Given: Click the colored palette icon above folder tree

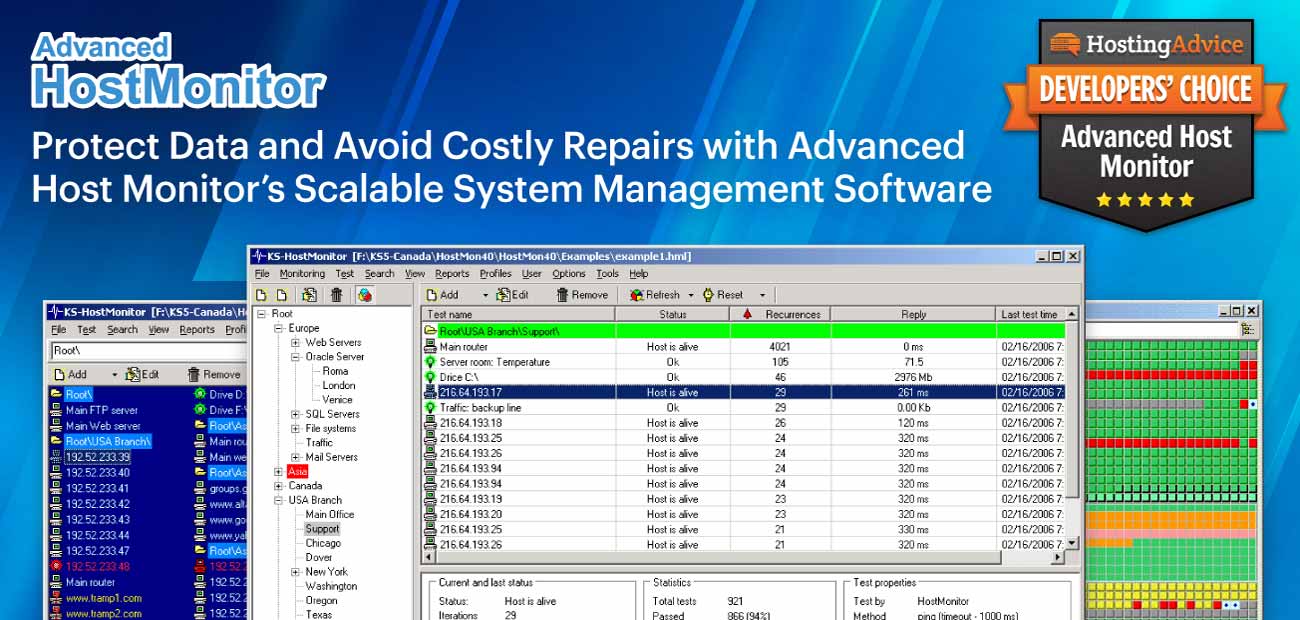Looking at the screenshot, I should 365,295.
